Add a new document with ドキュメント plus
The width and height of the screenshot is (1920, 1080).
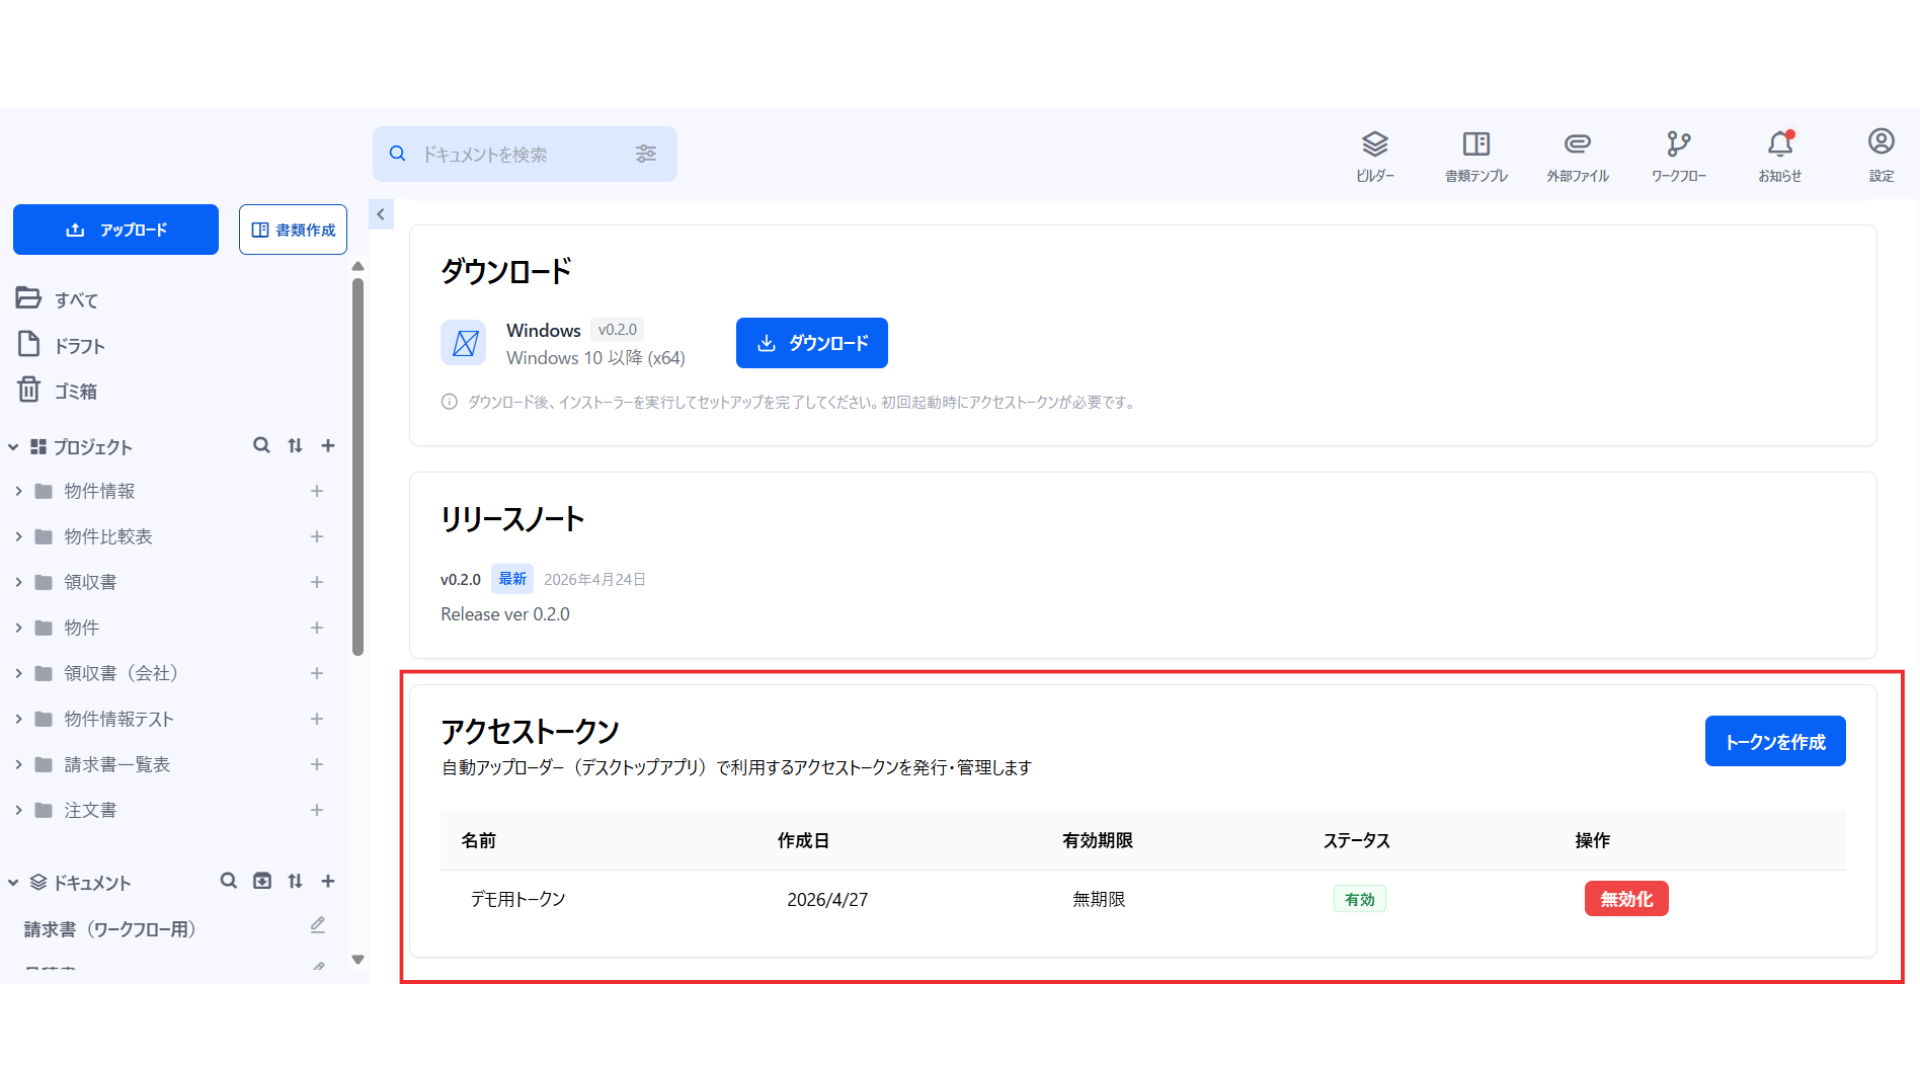328,881
